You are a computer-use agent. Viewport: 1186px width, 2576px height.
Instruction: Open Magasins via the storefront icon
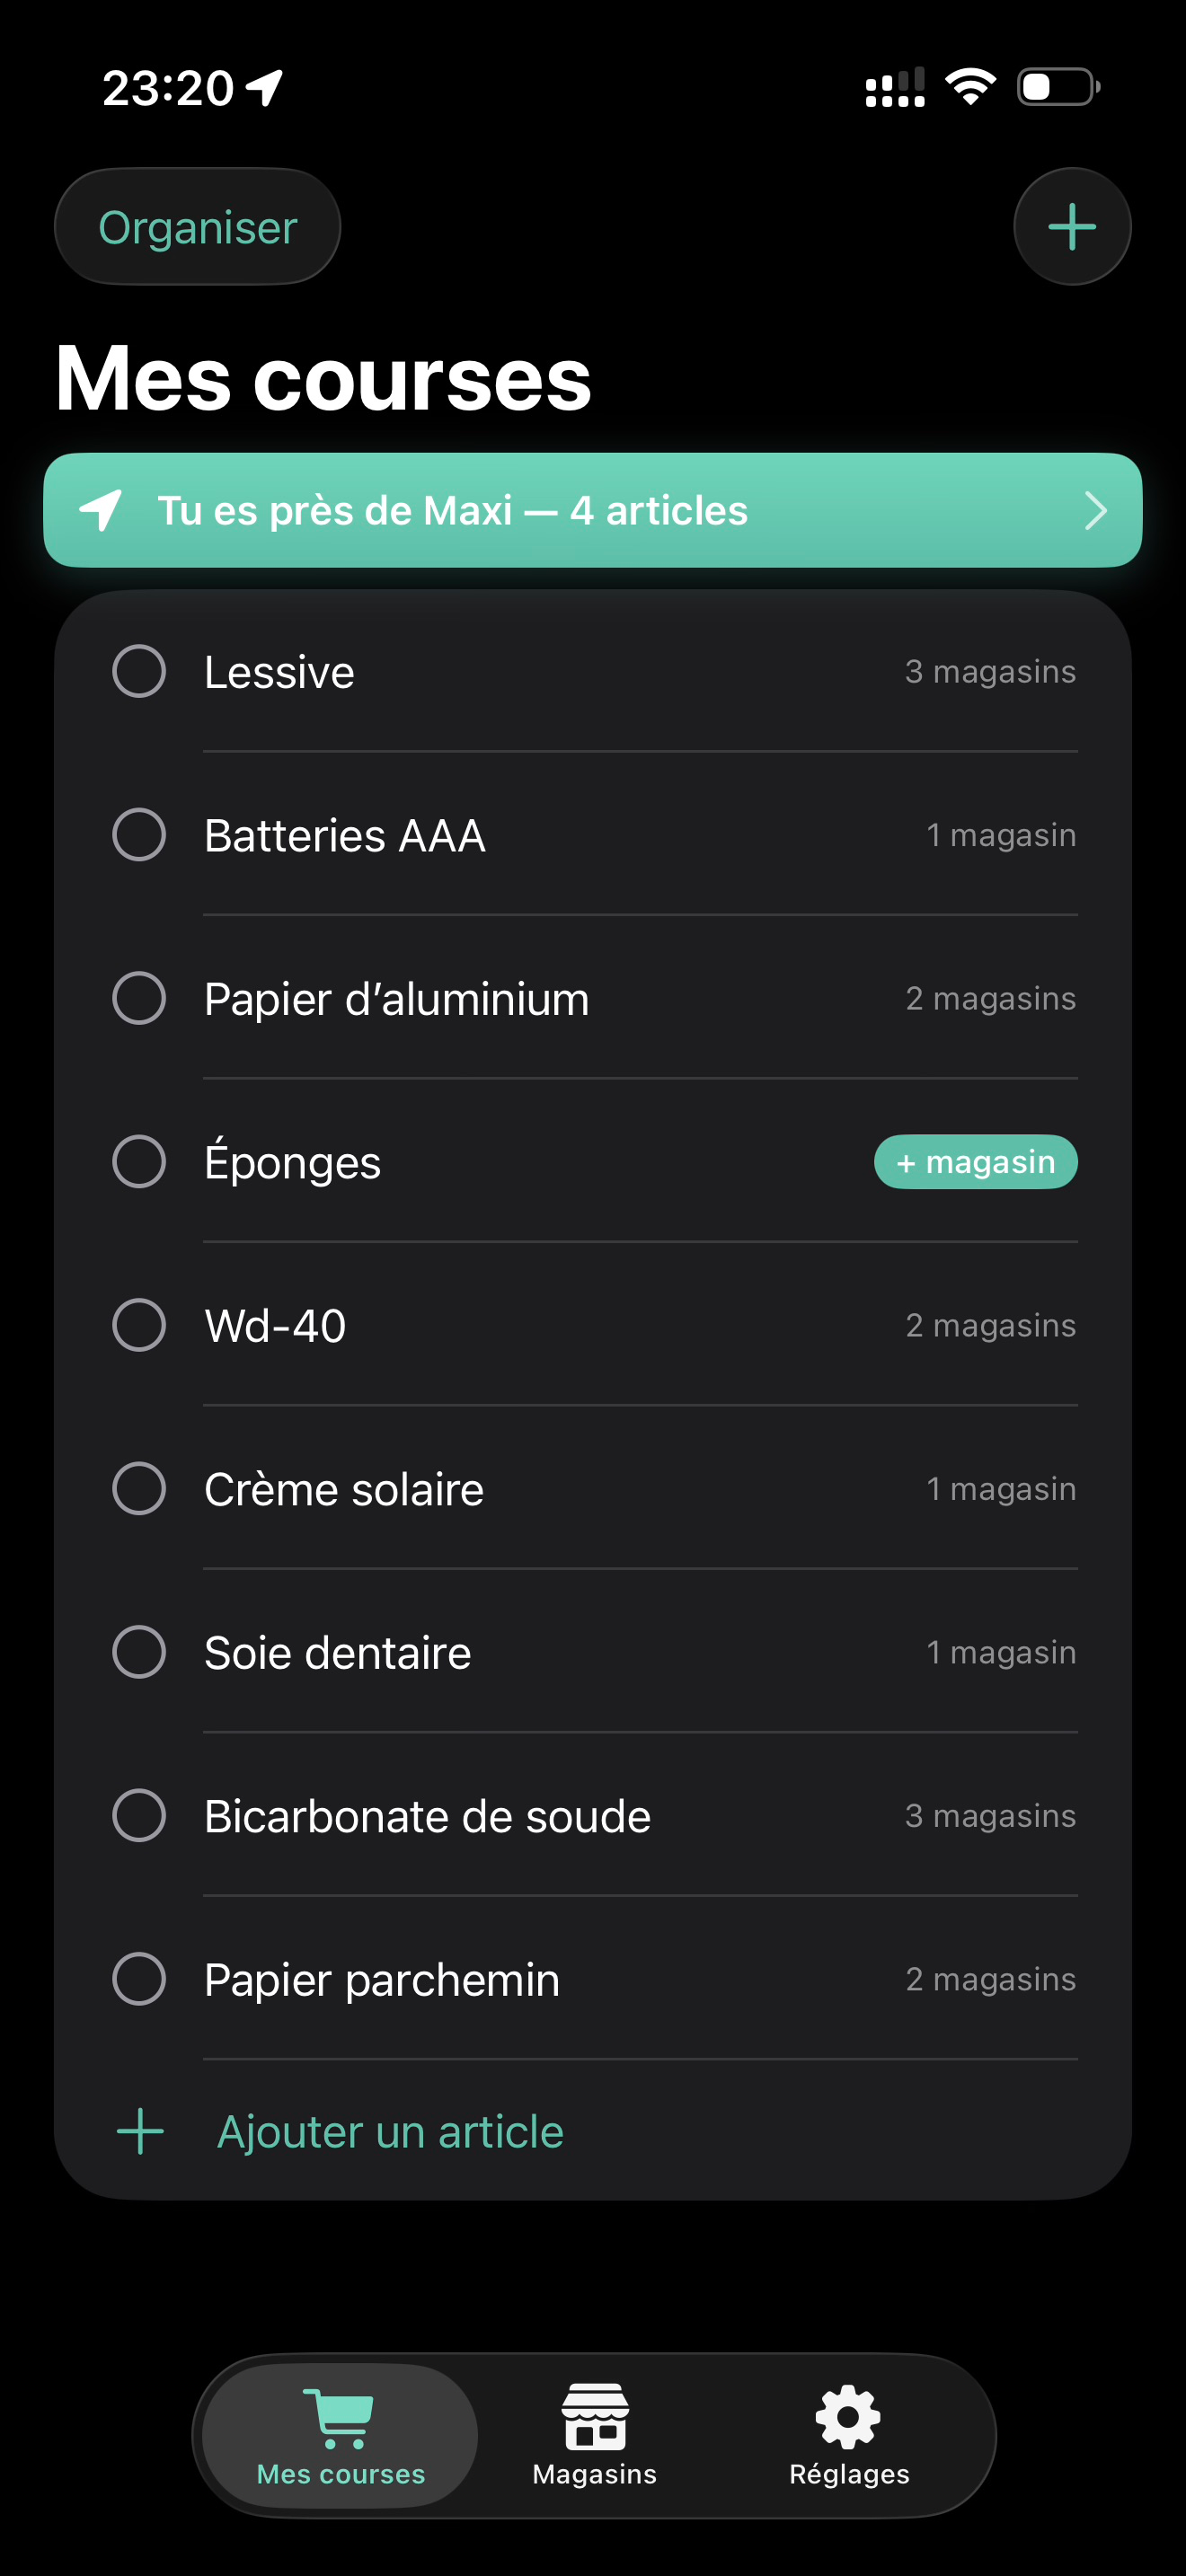(x=595, y=2417)
